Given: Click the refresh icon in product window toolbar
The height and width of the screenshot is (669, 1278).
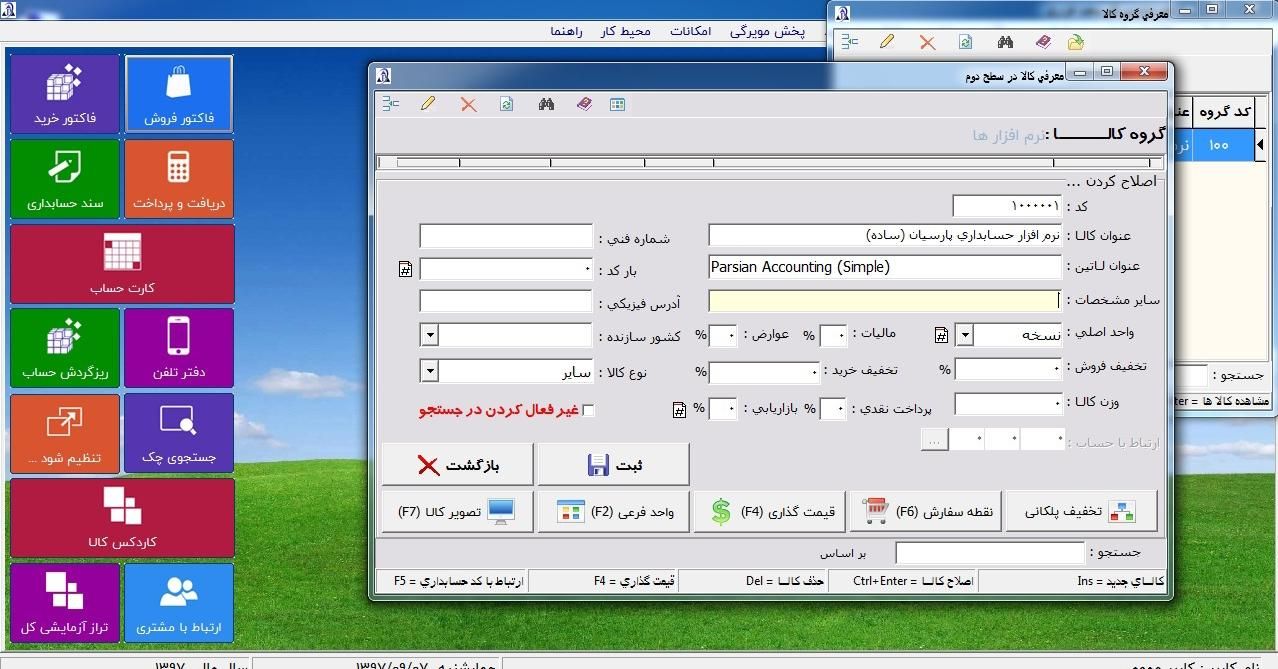Looking at the screenshot, I should click(x=507, y=104).
